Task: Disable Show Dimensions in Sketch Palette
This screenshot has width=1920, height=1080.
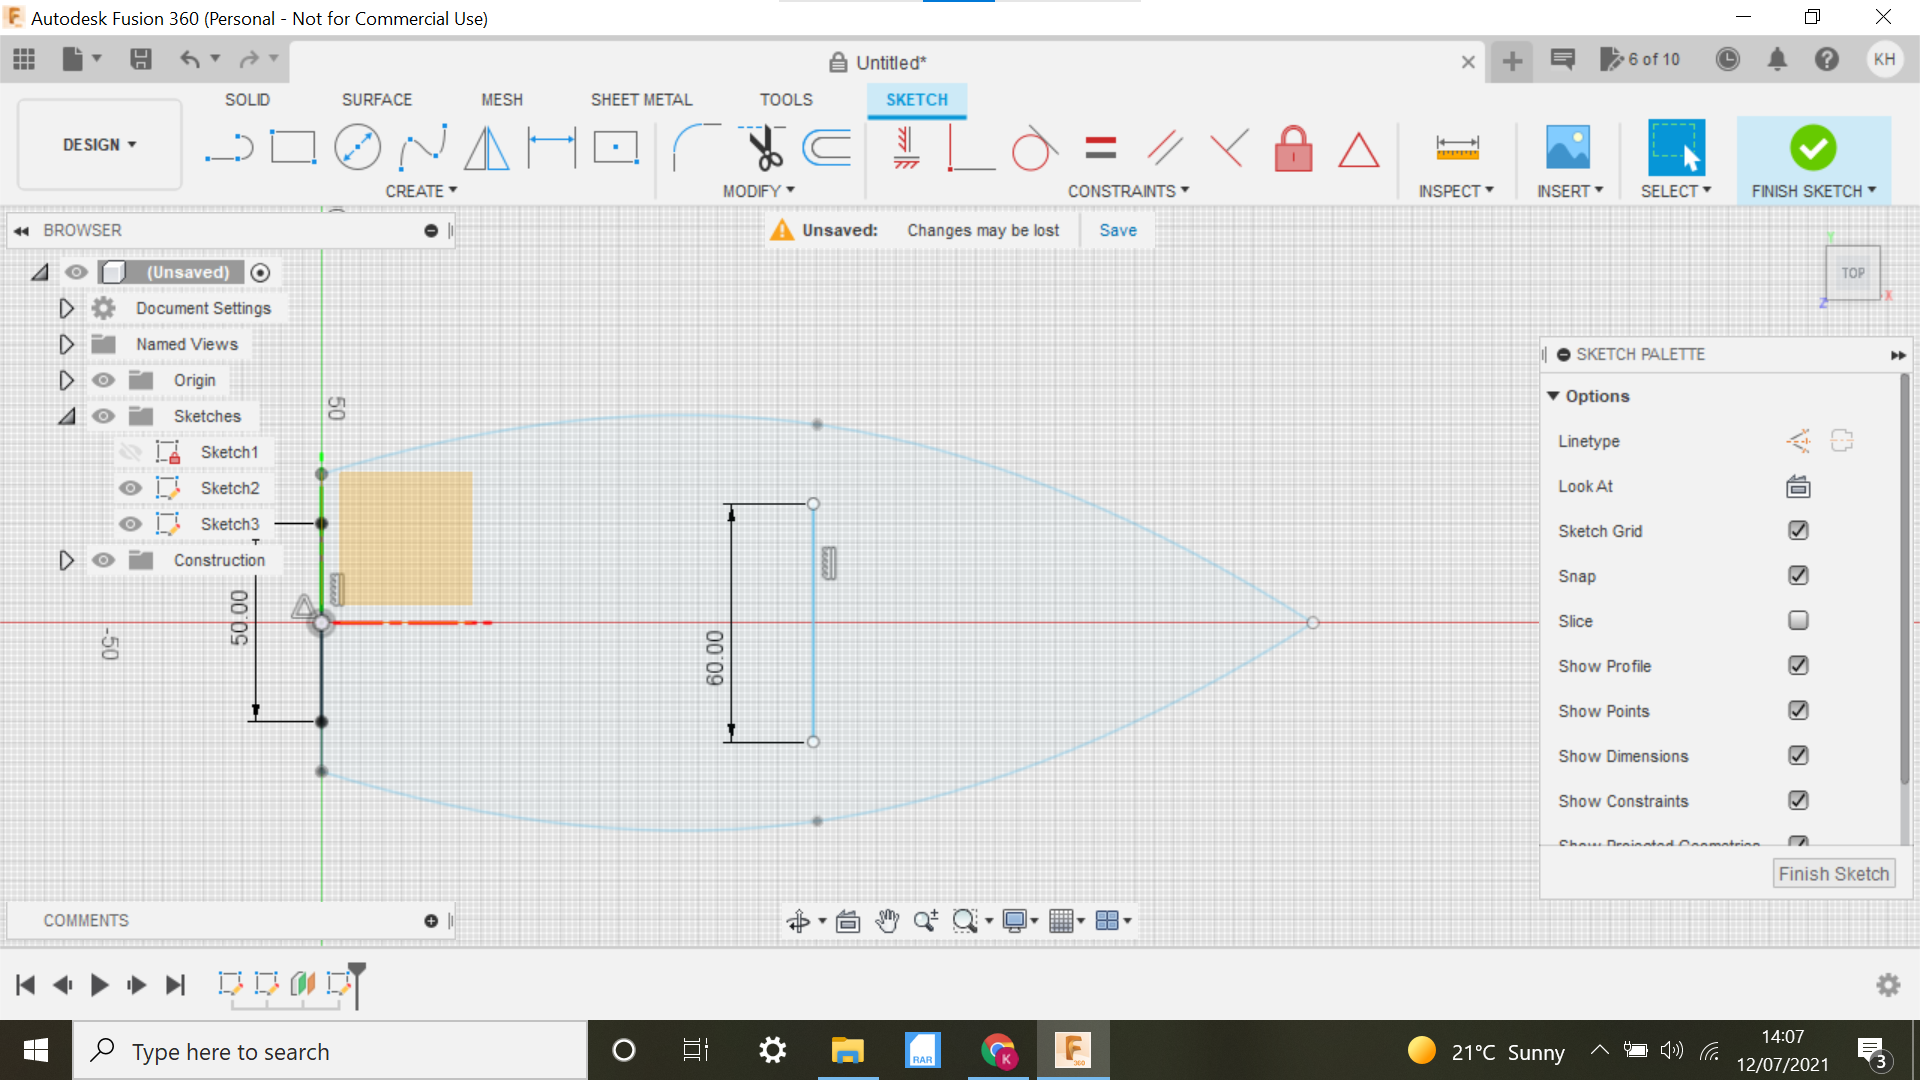Action: pos(1799,756)
